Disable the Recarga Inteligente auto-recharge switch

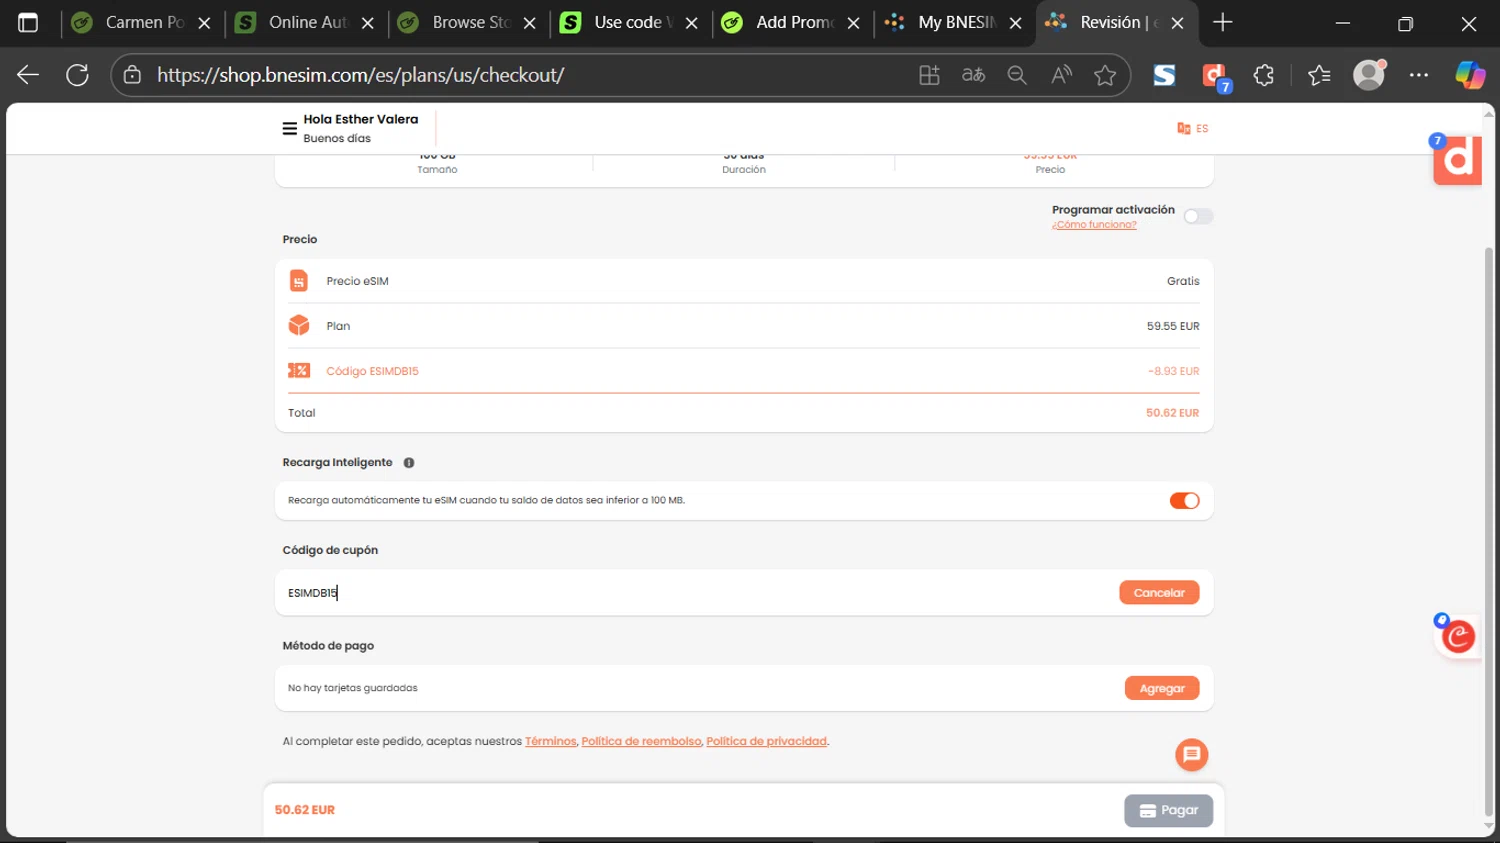1185,501
